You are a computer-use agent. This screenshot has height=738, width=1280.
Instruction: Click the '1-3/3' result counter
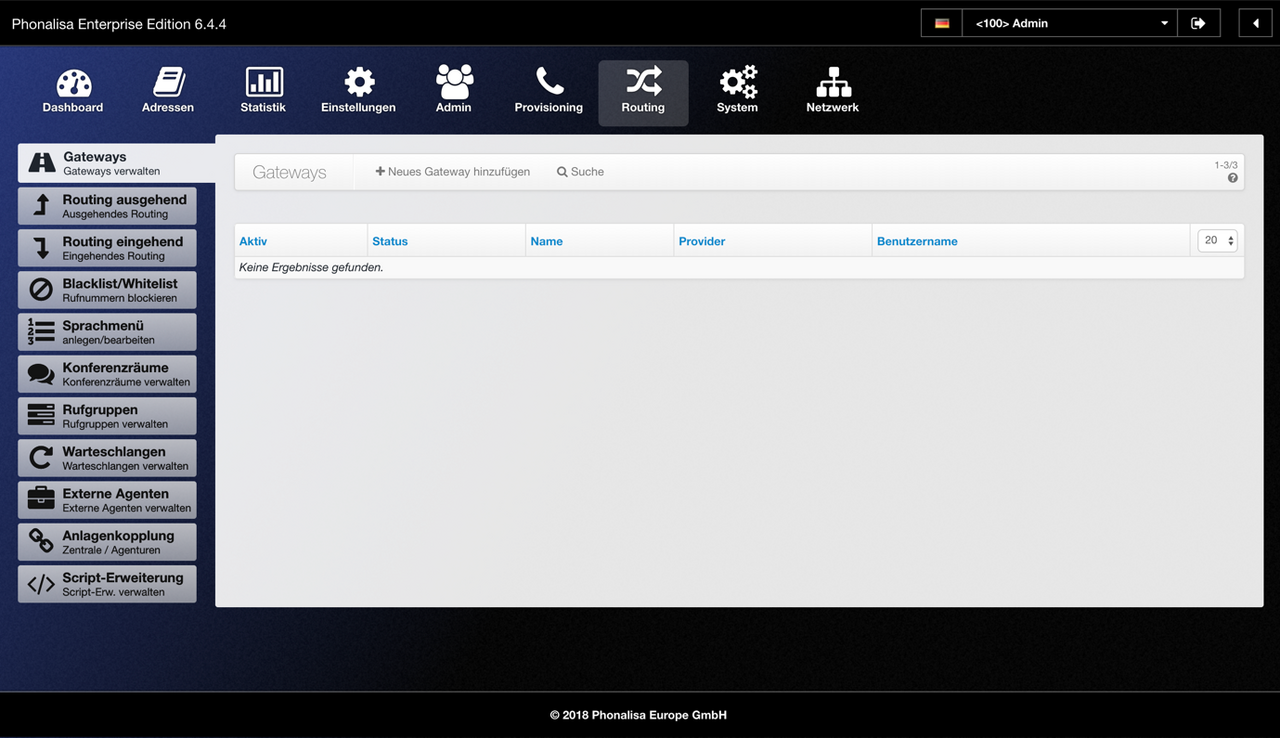click(1226, 165)
